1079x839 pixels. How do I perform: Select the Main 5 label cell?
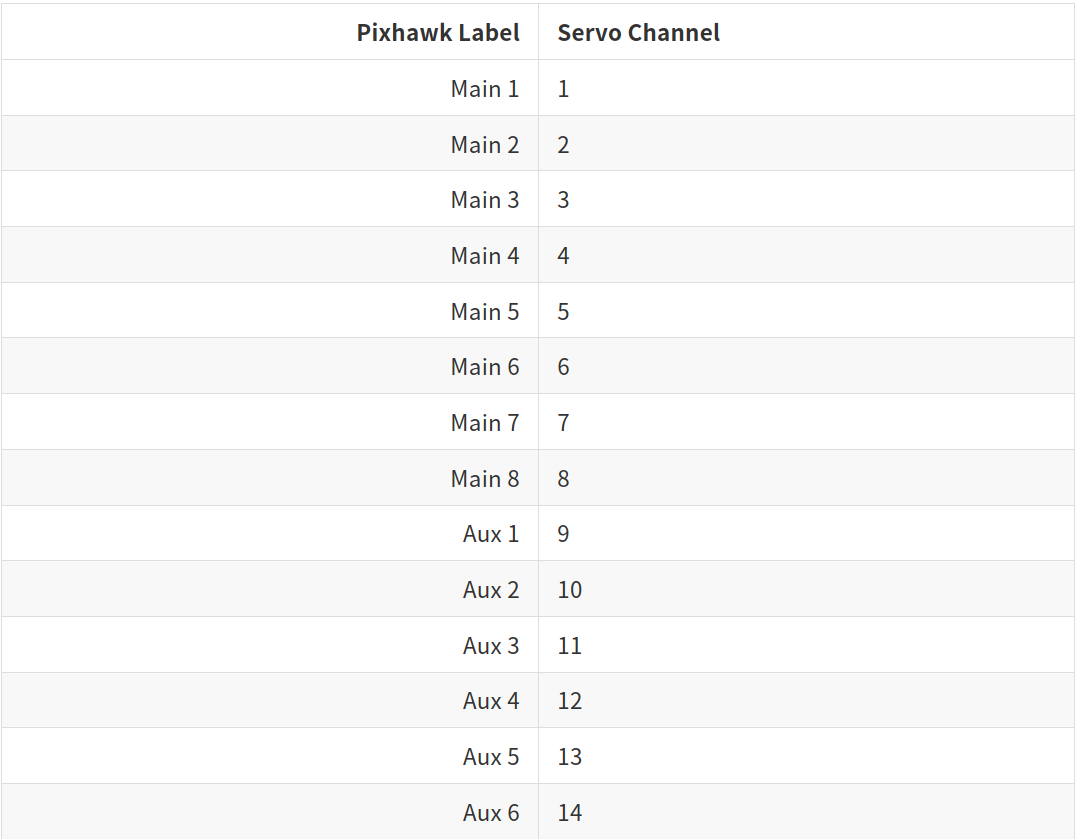point(485,312)
